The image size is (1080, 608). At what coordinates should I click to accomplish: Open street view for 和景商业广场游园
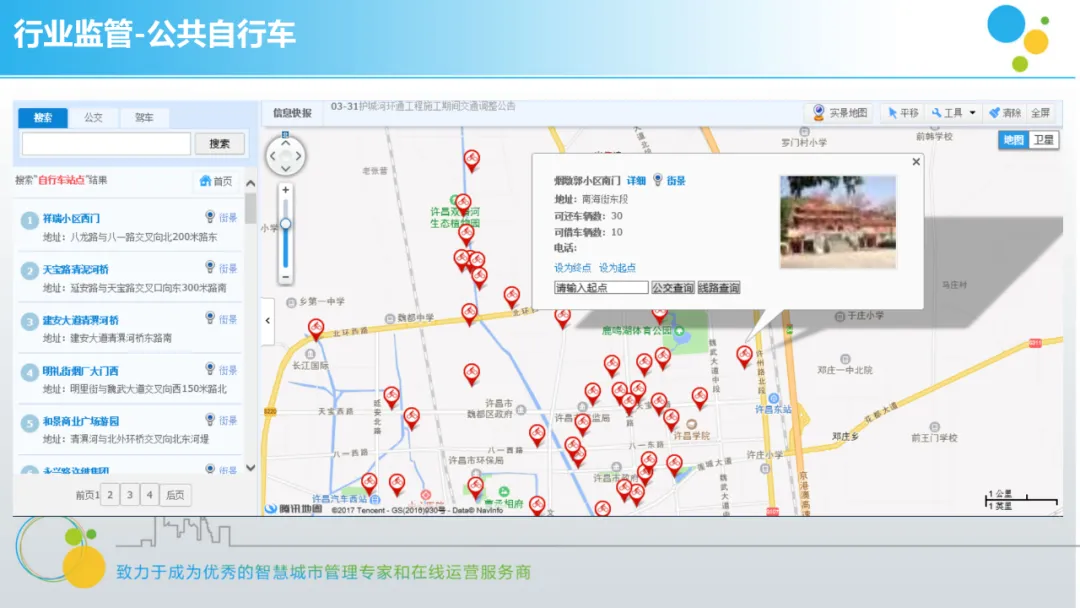coord(221,420)
